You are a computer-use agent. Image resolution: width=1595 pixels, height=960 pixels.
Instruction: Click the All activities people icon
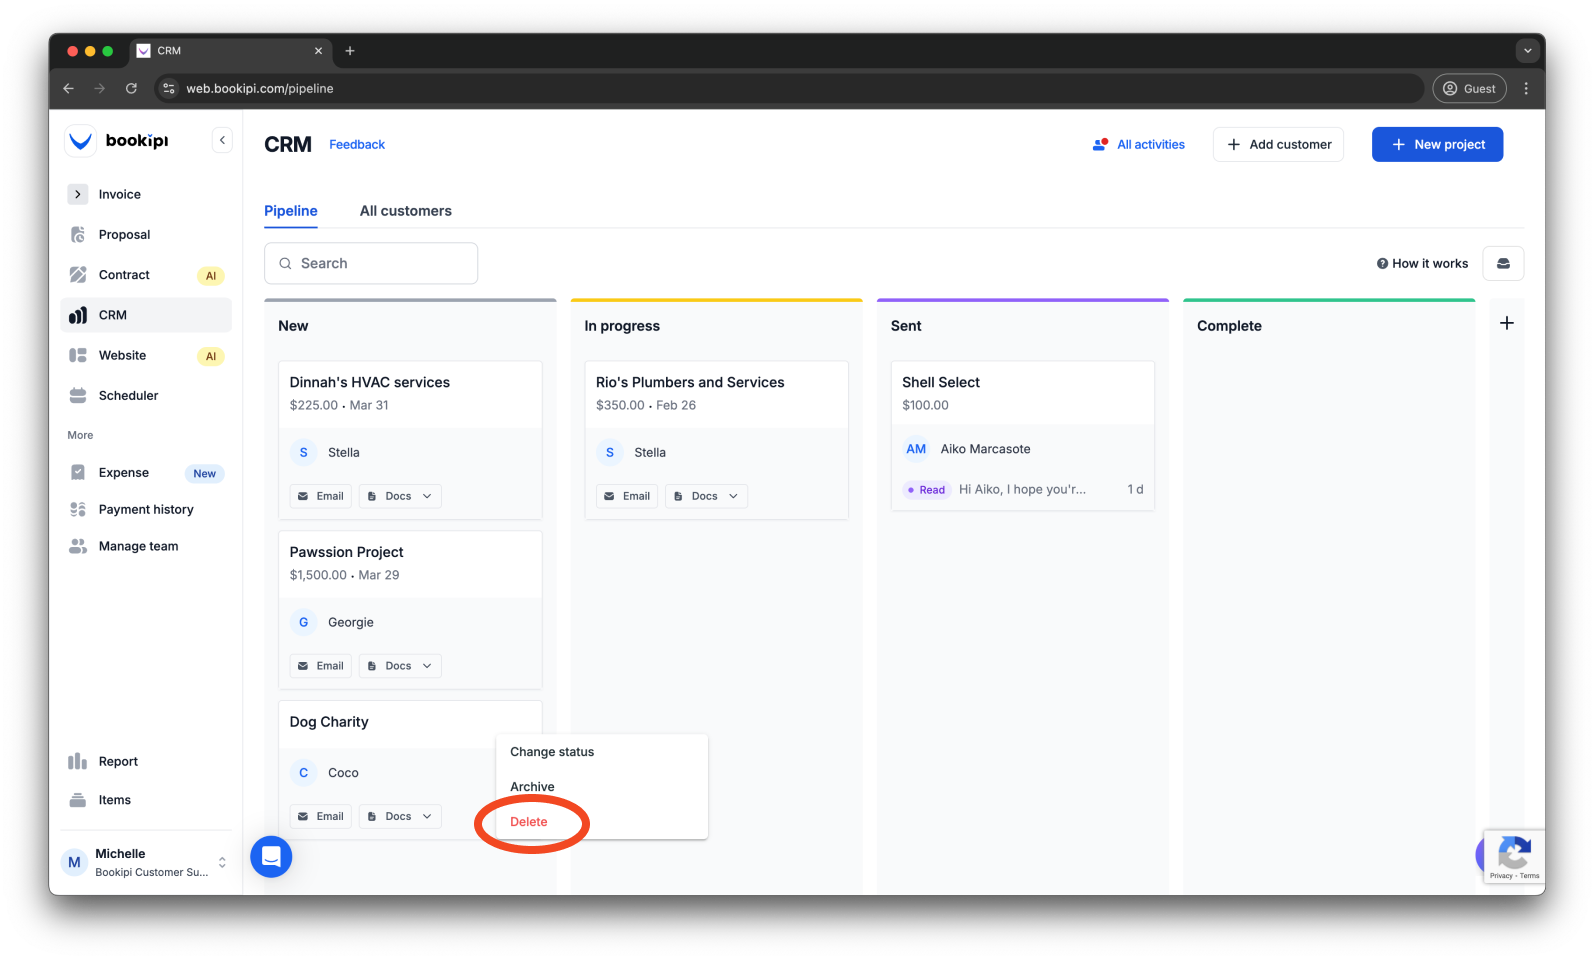[x=1101, y=144]
